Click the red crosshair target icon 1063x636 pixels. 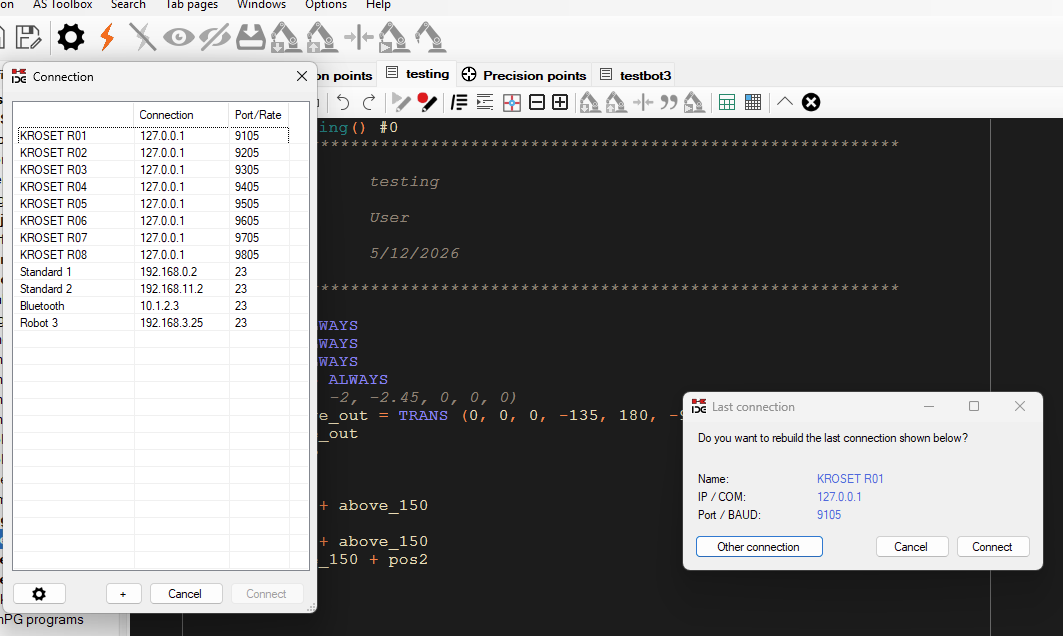point(512,102)
